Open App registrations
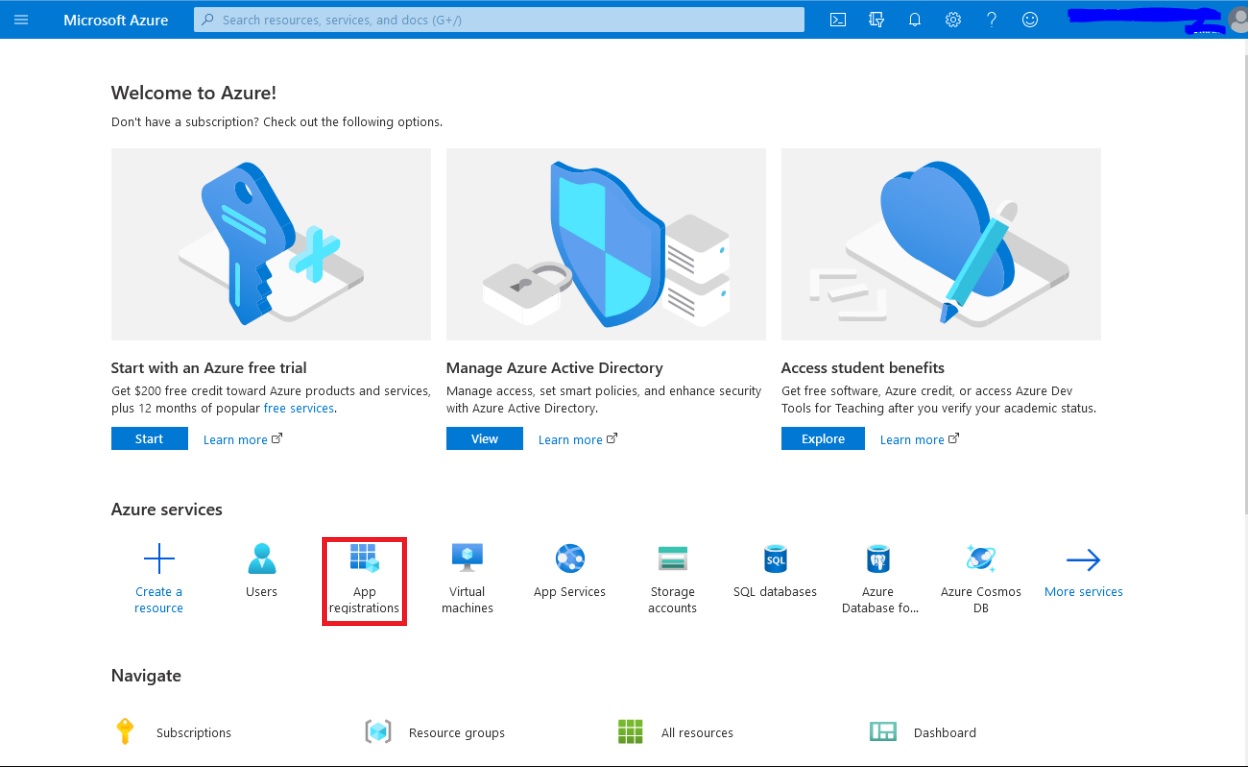Viewport: 1248px width, 767px height. click(364, 580)
